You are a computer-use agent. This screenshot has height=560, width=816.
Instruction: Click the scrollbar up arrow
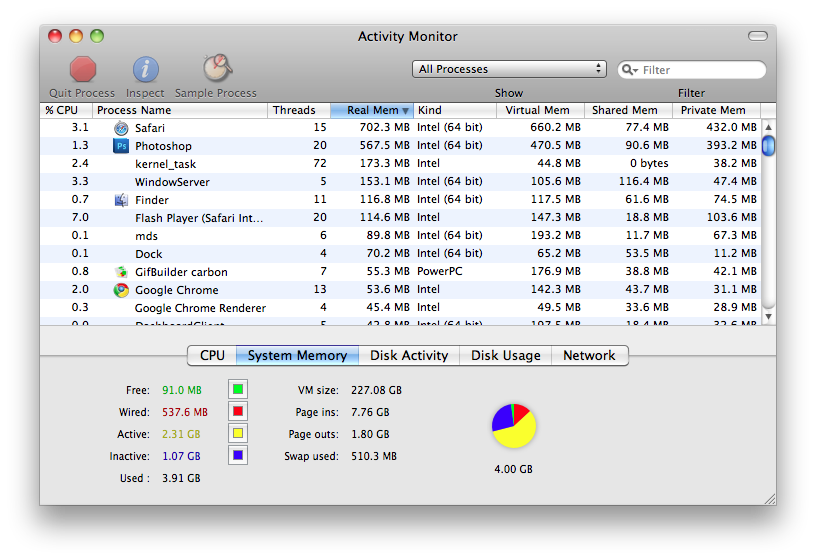pos(769,127)
